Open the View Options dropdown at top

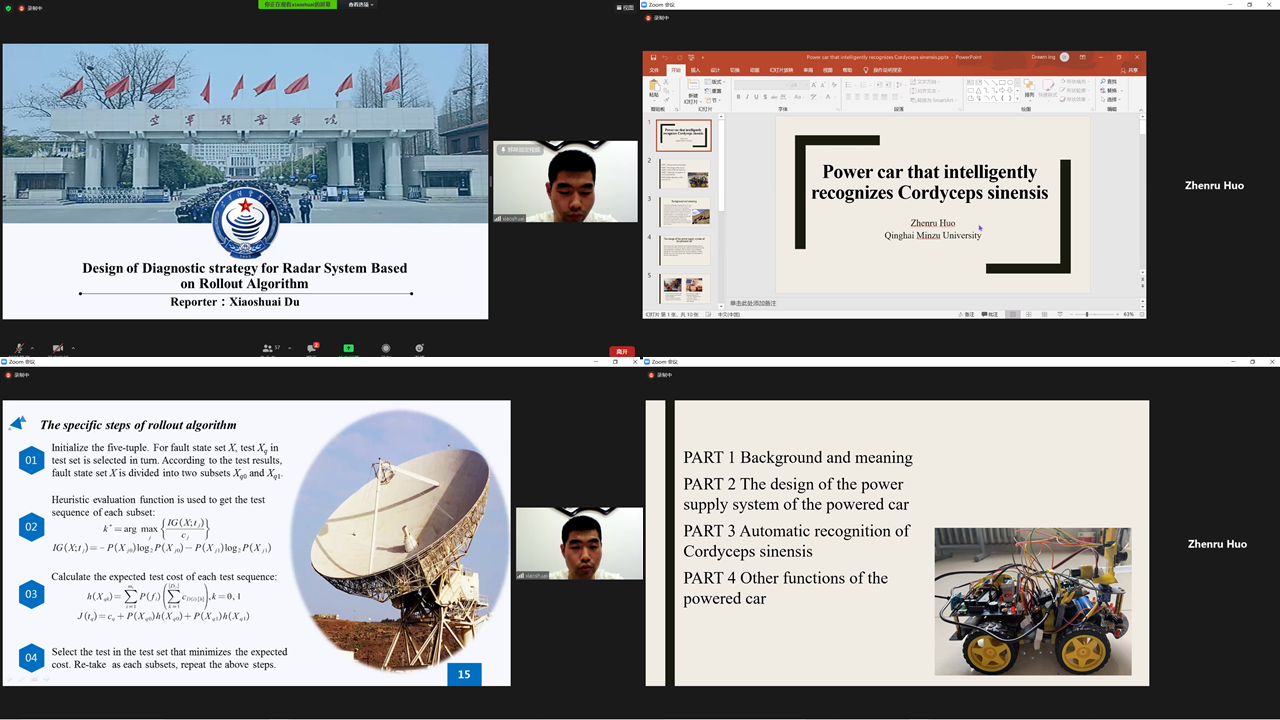click(x=360, y=5)
